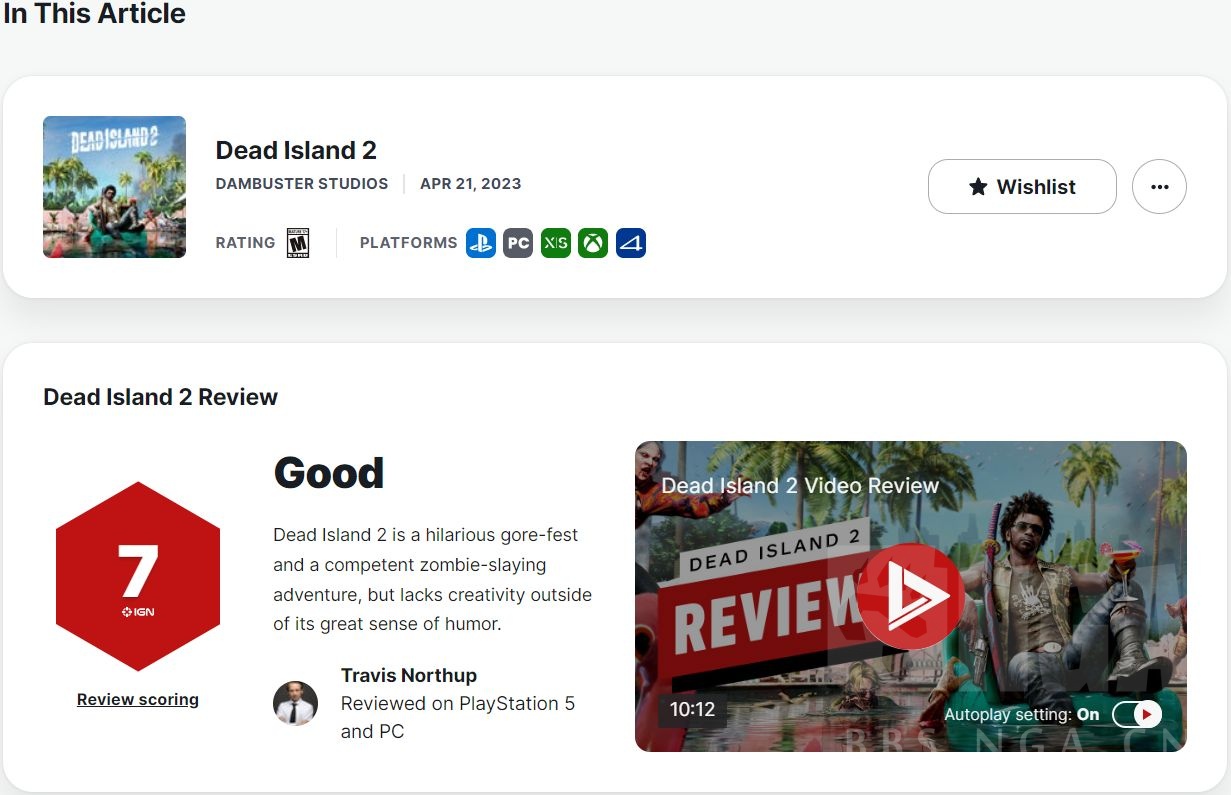Click the 10:12 video duration label
This screenshot has width=1231, height=795.
click(x=692, y=710)
